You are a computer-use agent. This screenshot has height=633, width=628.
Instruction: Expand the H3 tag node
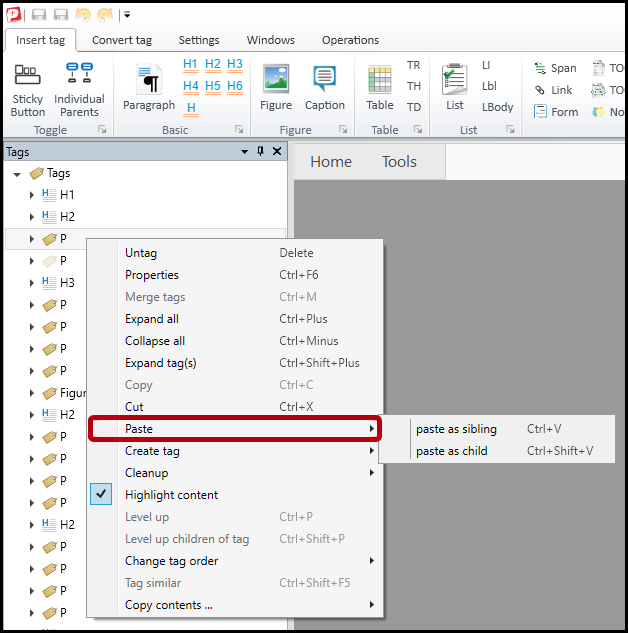[x=31, y=283]
